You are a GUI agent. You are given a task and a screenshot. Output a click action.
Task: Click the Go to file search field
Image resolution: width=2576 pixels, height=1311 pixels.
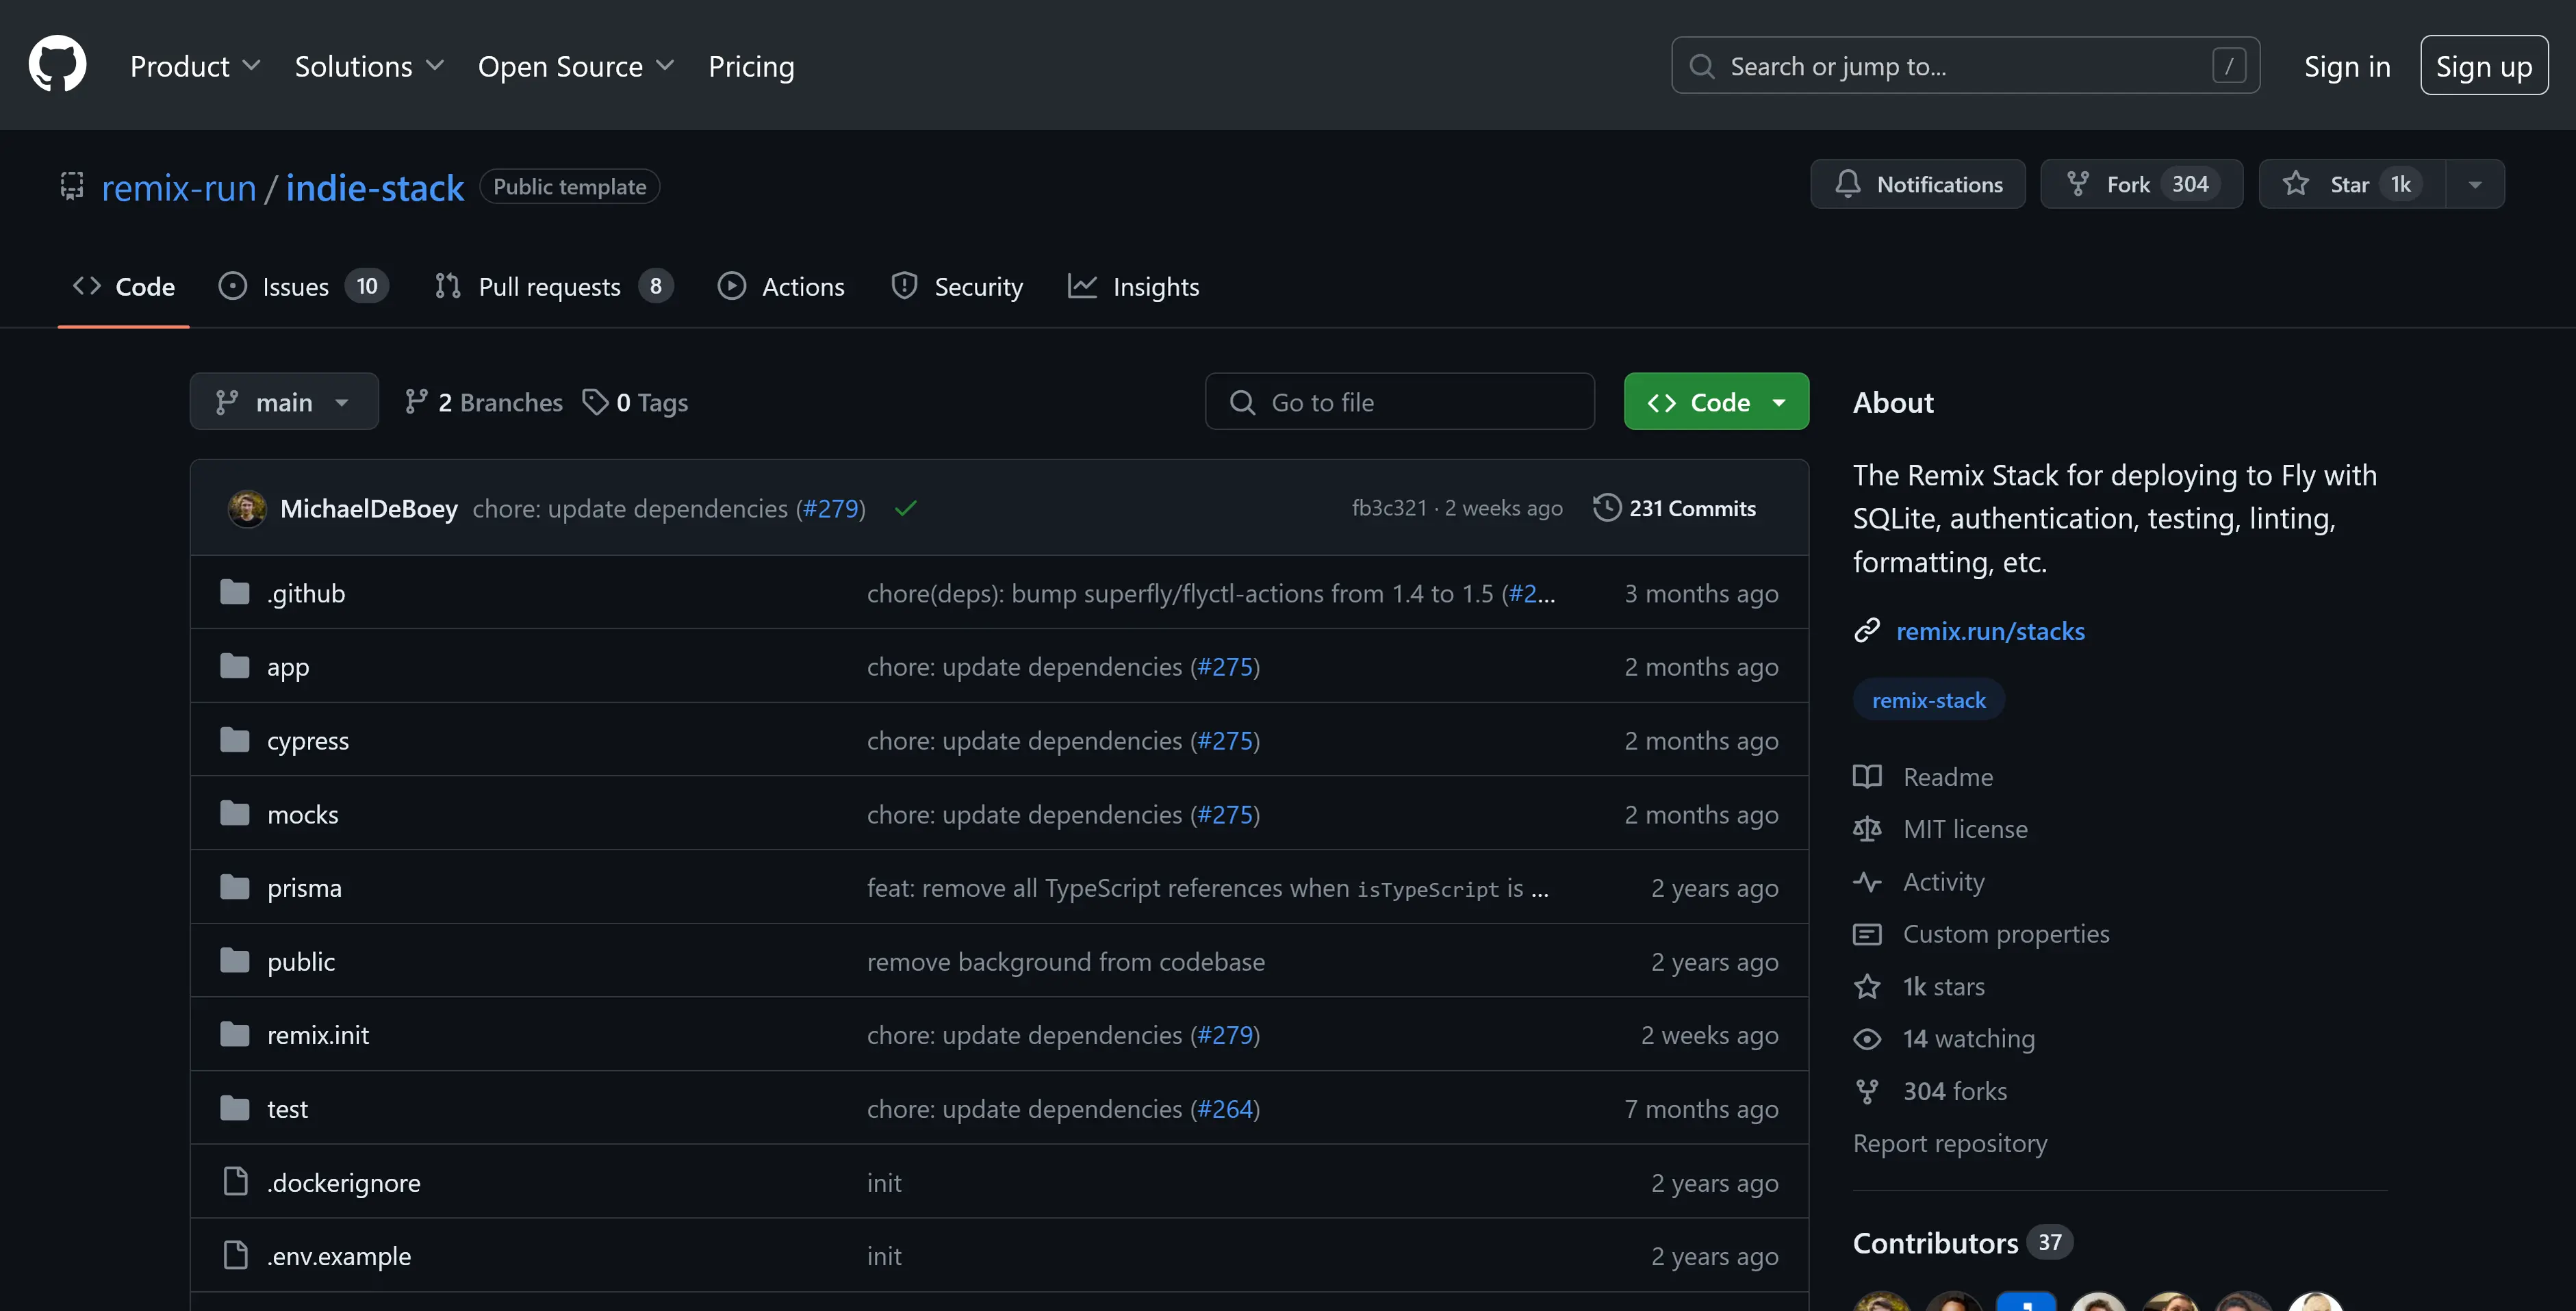(1399, 401)
